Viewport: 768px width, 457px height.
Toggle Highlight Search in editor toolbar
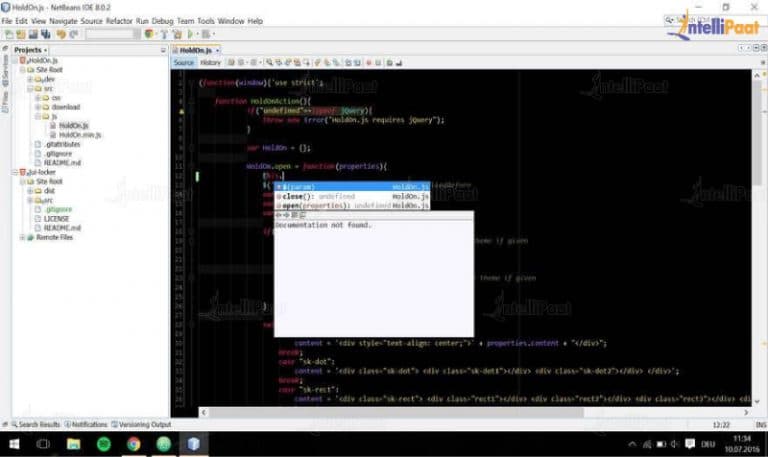pyautogui.click(x=297, y=63)
